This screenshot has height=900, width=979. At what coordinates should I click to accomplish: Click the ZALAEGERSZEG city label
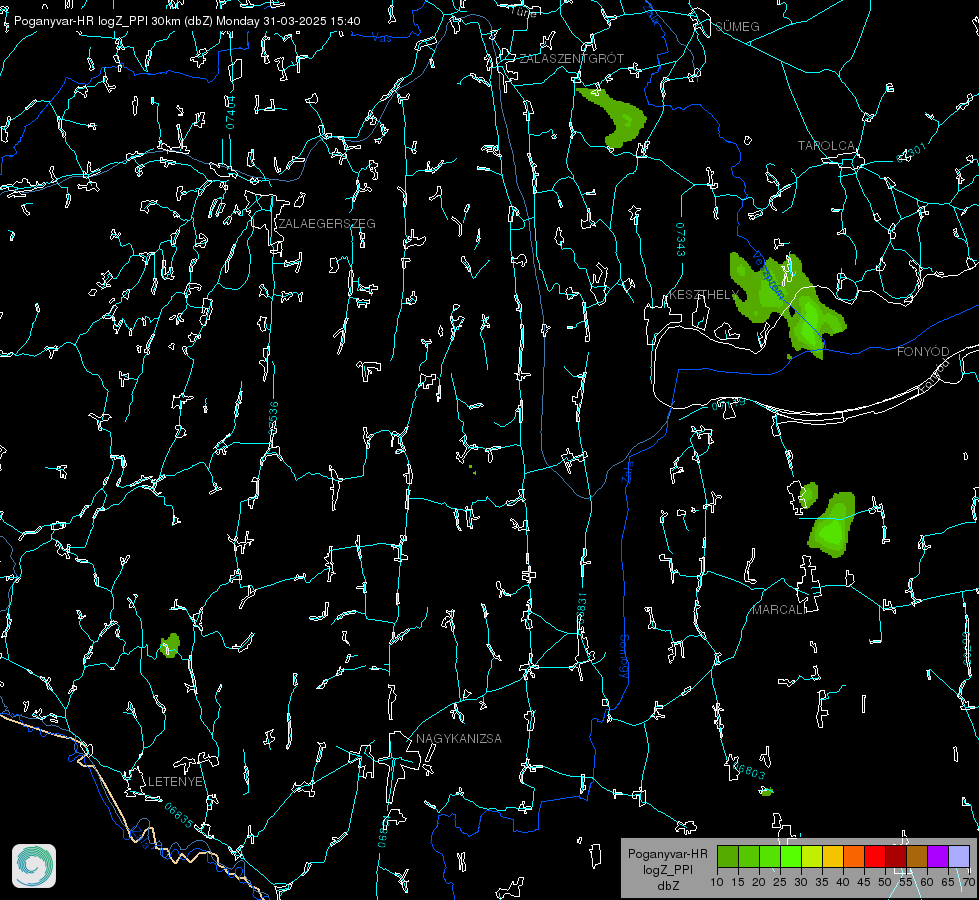[x=327, y=224]
